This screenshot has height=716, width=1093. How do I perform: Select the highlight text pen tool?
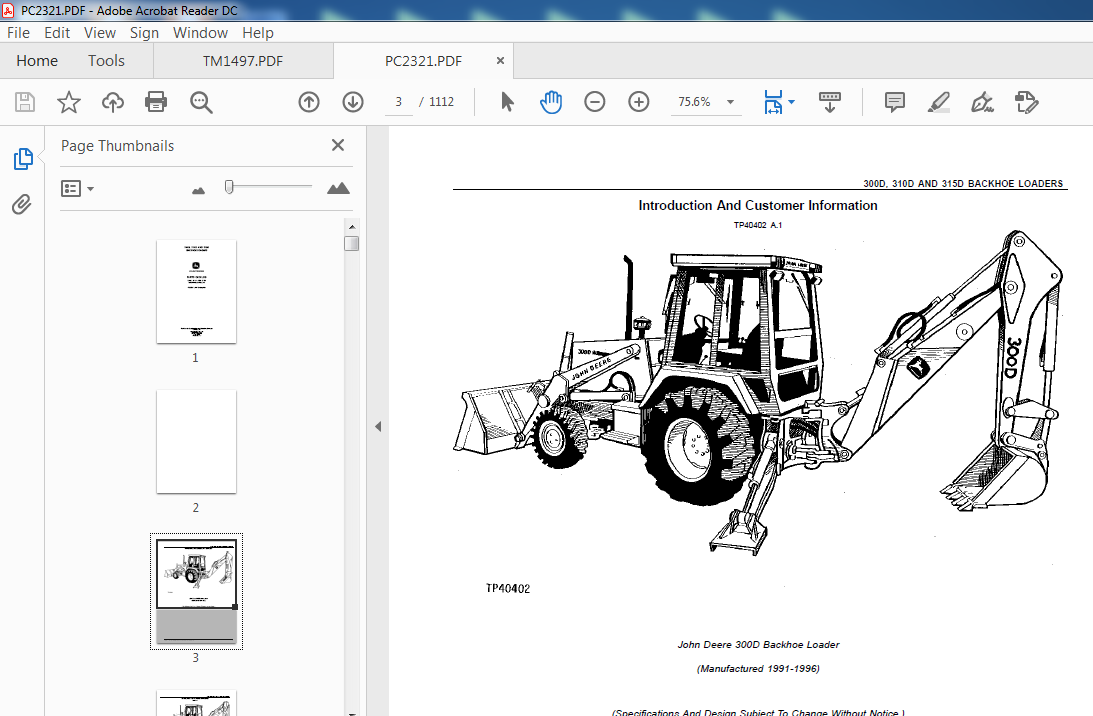pyautogui.click(x=938, y=102)
